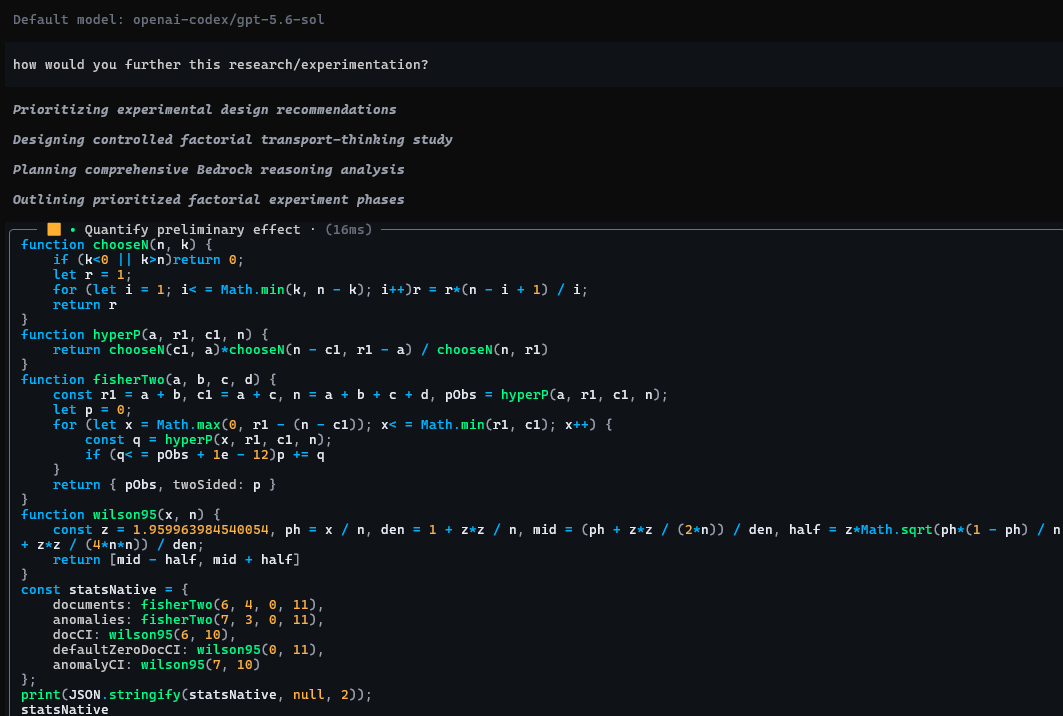Click the 'let p = 0;' line
Screen dimensions: 1063x716
click(x=92, y=410)
